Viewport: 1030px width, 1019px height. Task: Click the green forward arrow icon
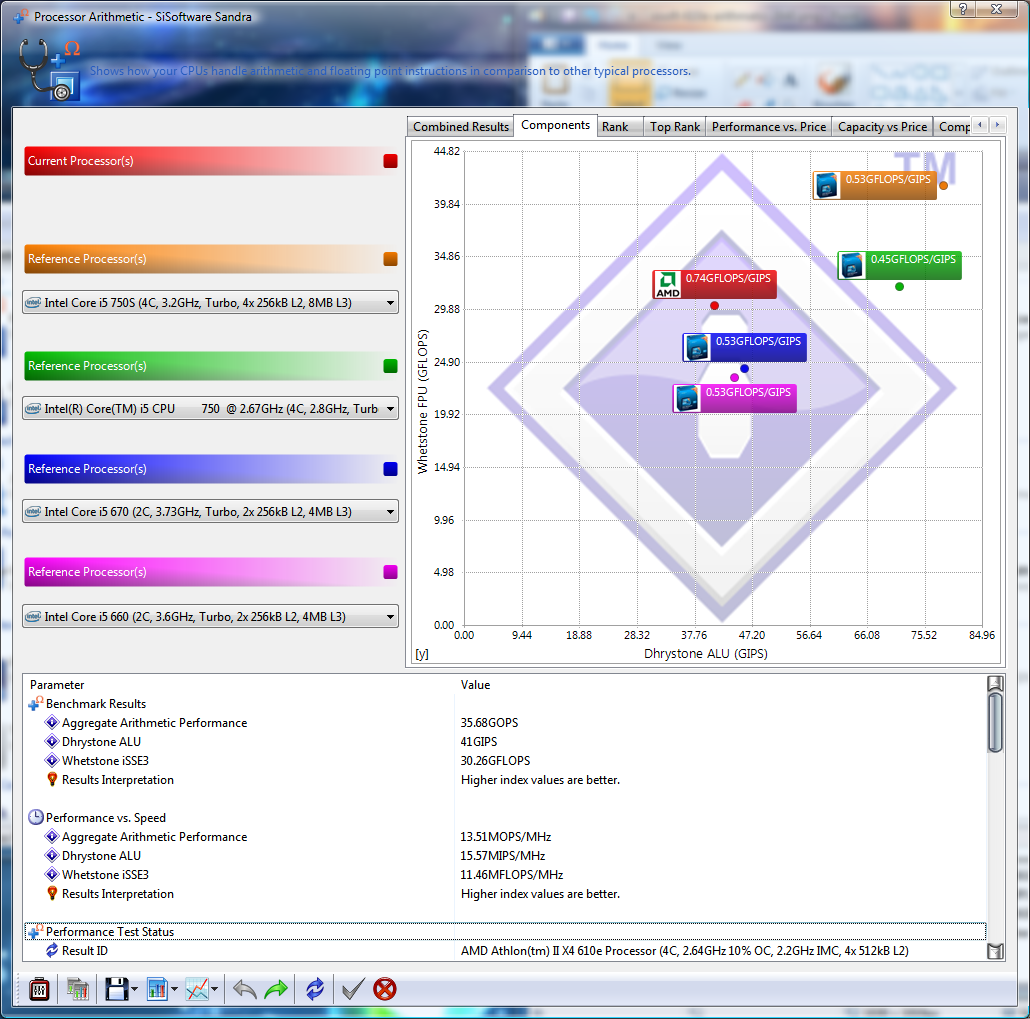coord(276,989)
